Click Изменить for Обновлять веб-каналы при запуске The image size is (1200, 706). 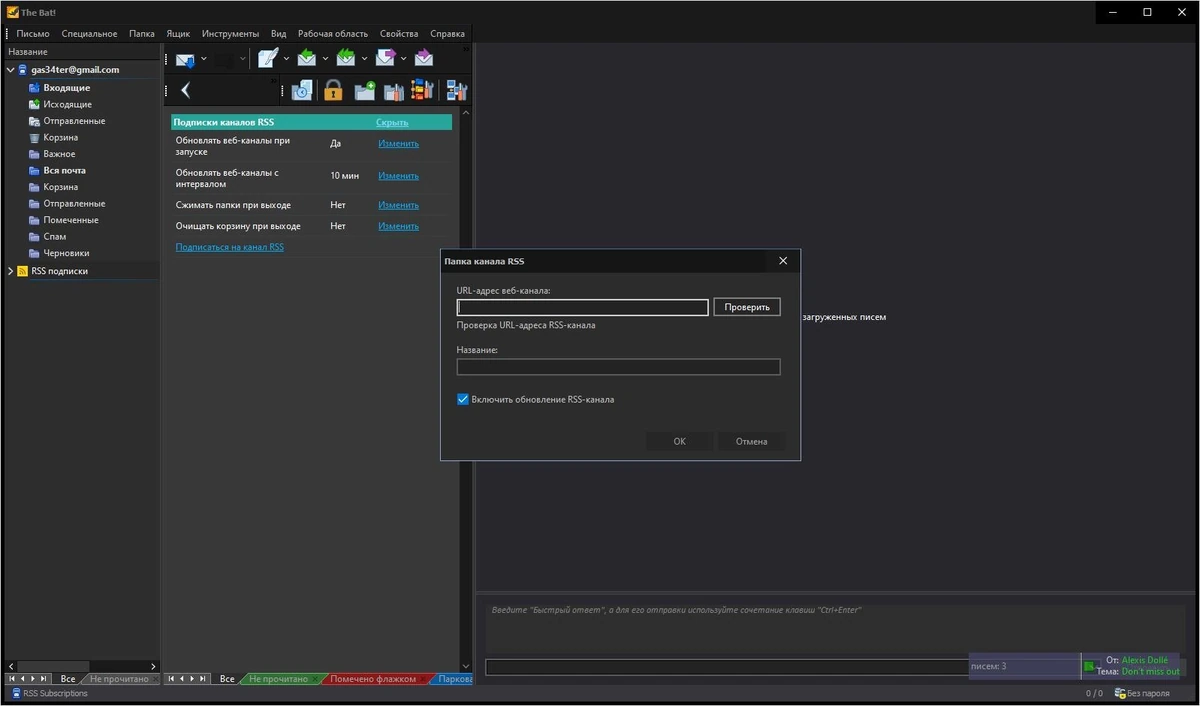coord(398,143)
